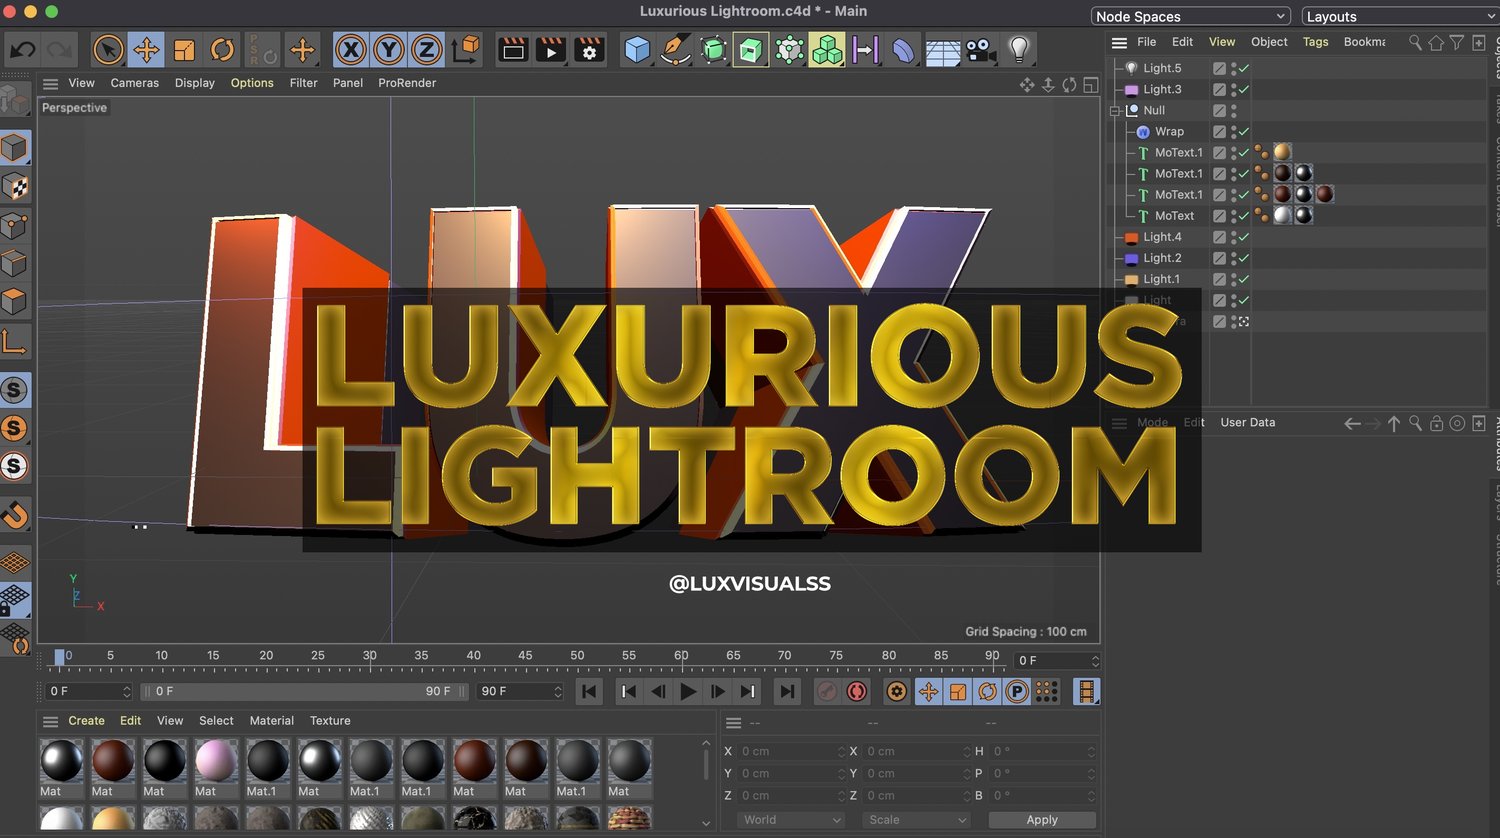Viewport: 1500px width, 838px height.
Task: Click the Apply button in coordinates panel
Action: coord(1041,819)
